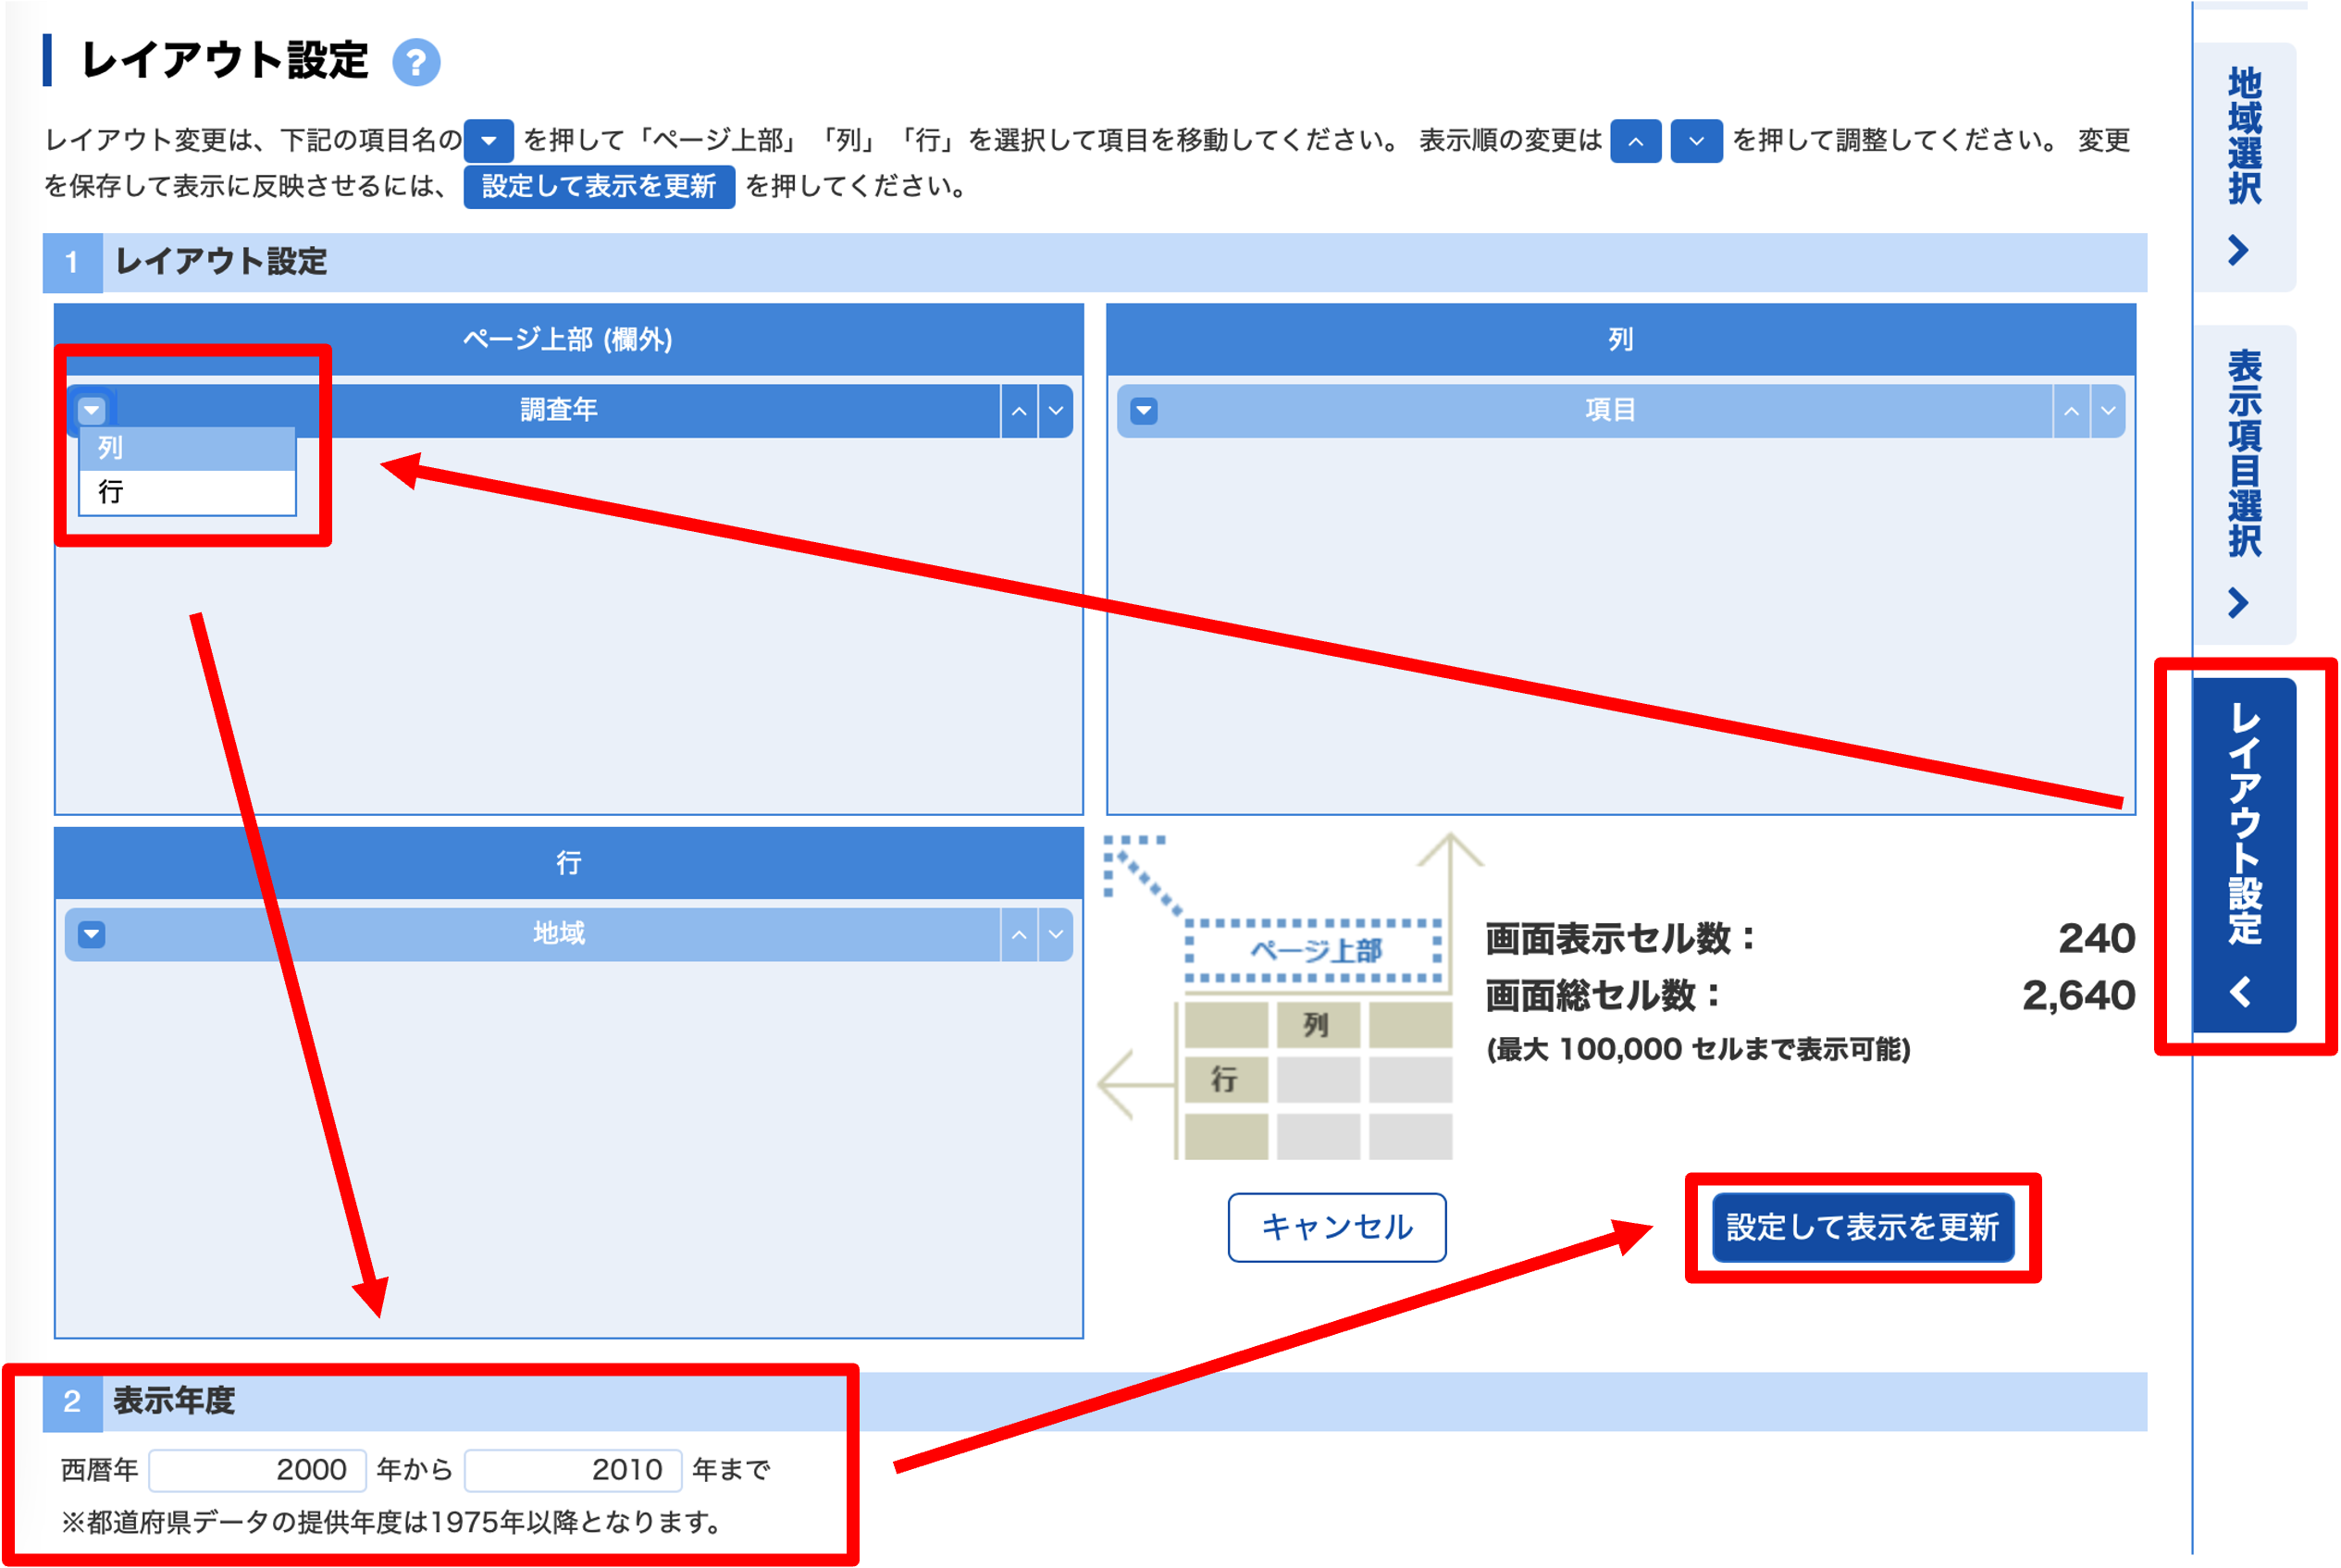The width and height of the screenshot is (2341, 1568).
Task: Open the 項目 item placement dropdown
Action: 1143,410
